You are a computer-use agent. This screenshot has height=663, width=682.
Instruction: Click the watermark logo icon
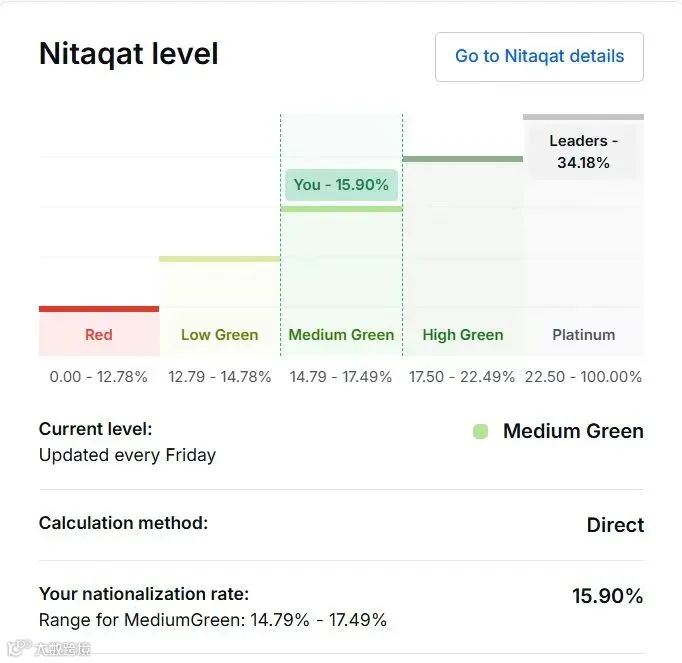tap(19, 648)
